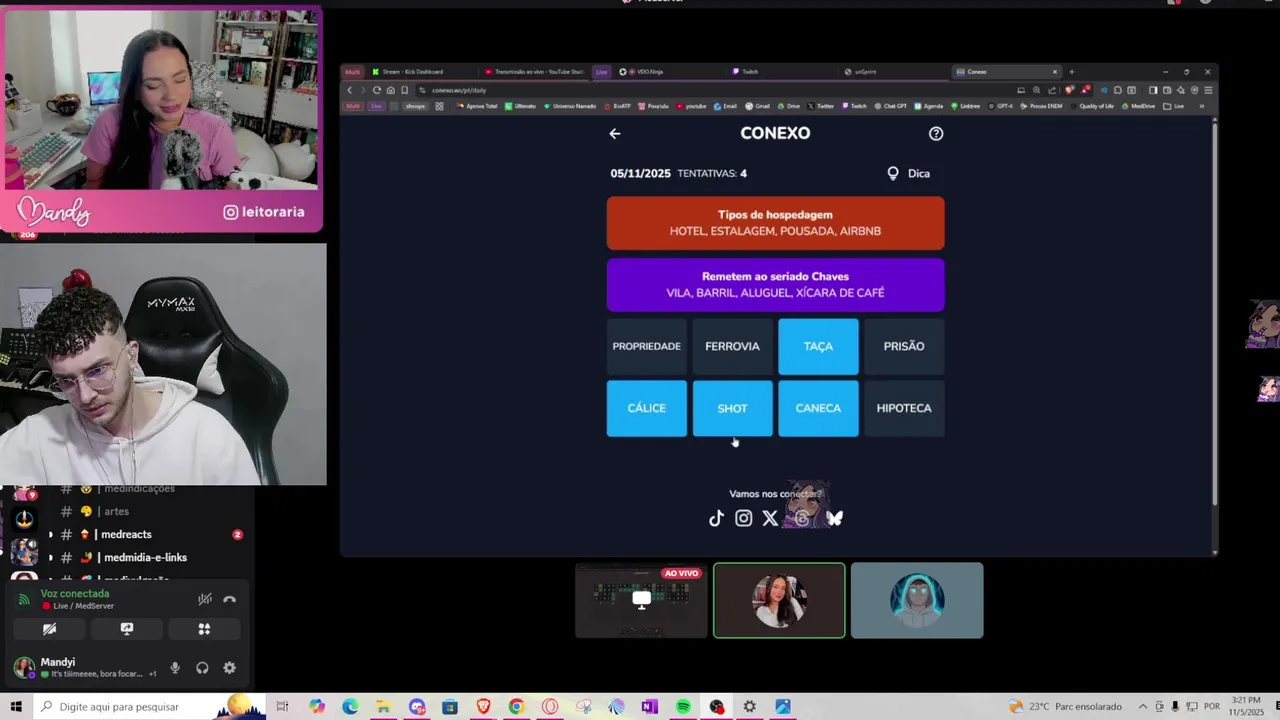Screen dimensions: 1280x720
Task: Open the artes Discord channel
Action: pos(116,512)
